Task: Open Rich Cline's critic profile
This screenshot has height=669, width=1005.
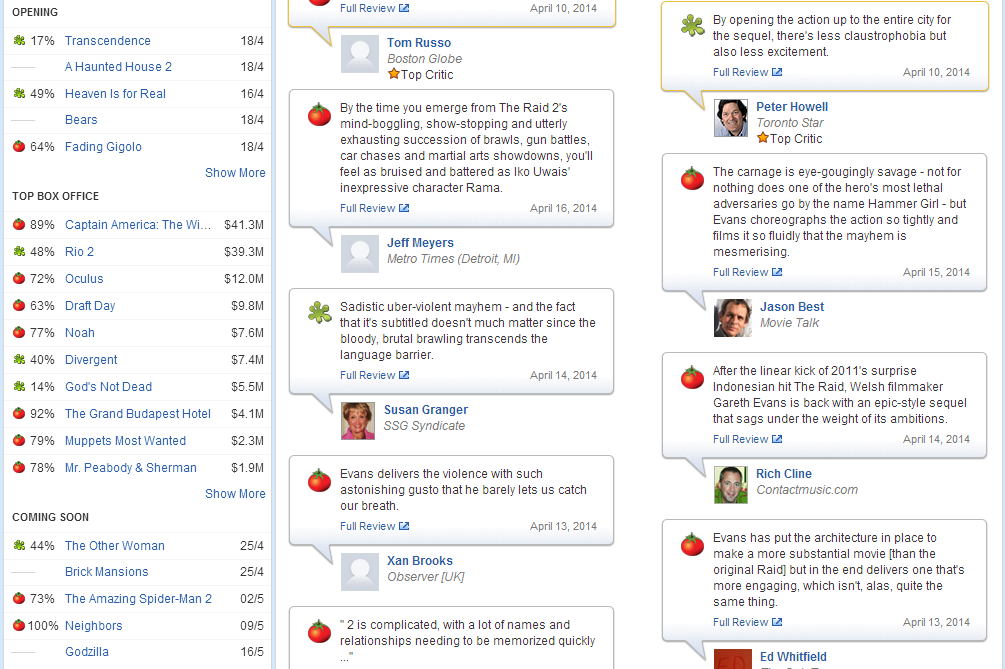Action: (x=784, y=474)
